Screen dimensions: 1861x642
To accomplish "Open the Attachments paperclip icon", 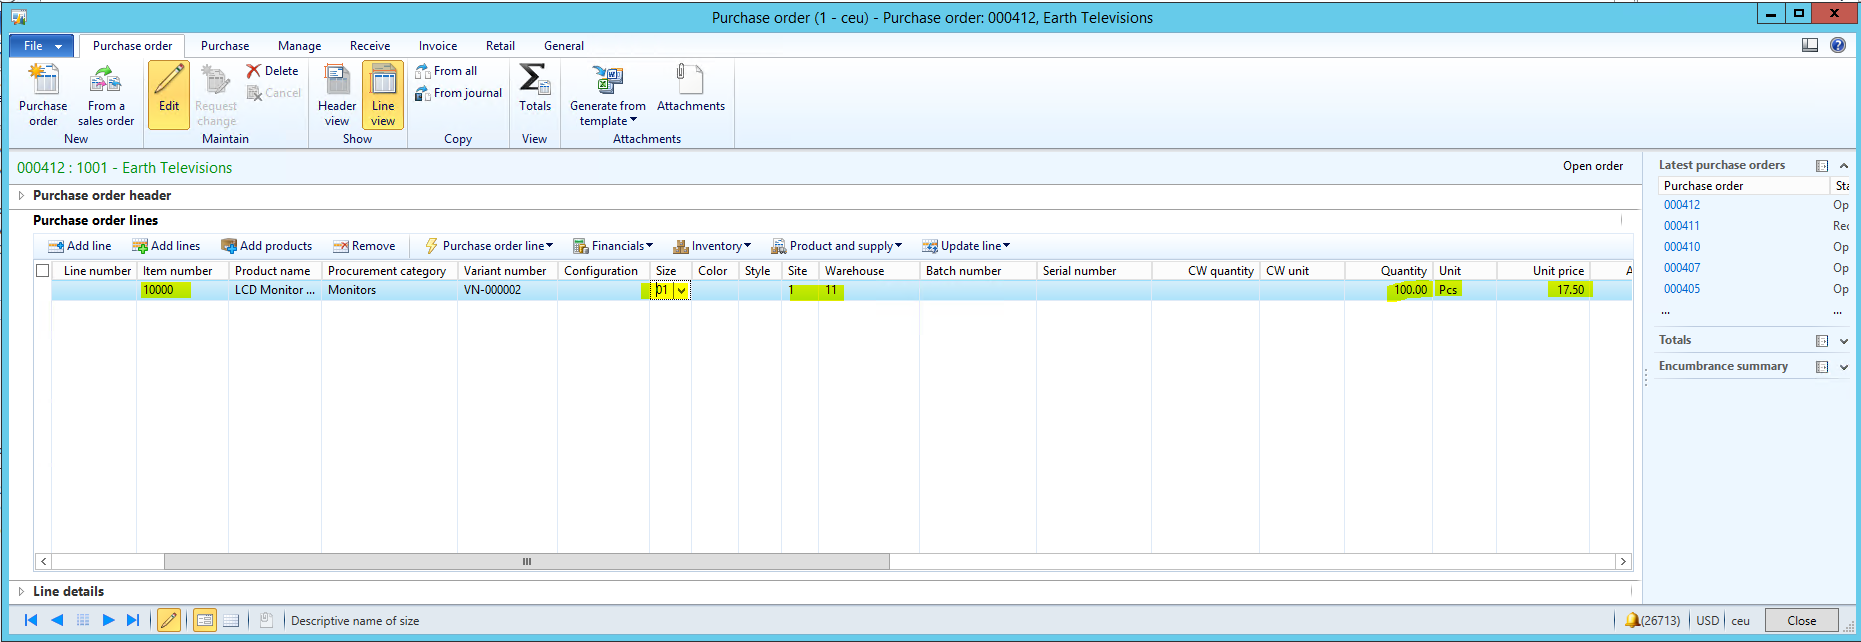I will (690, 81).
